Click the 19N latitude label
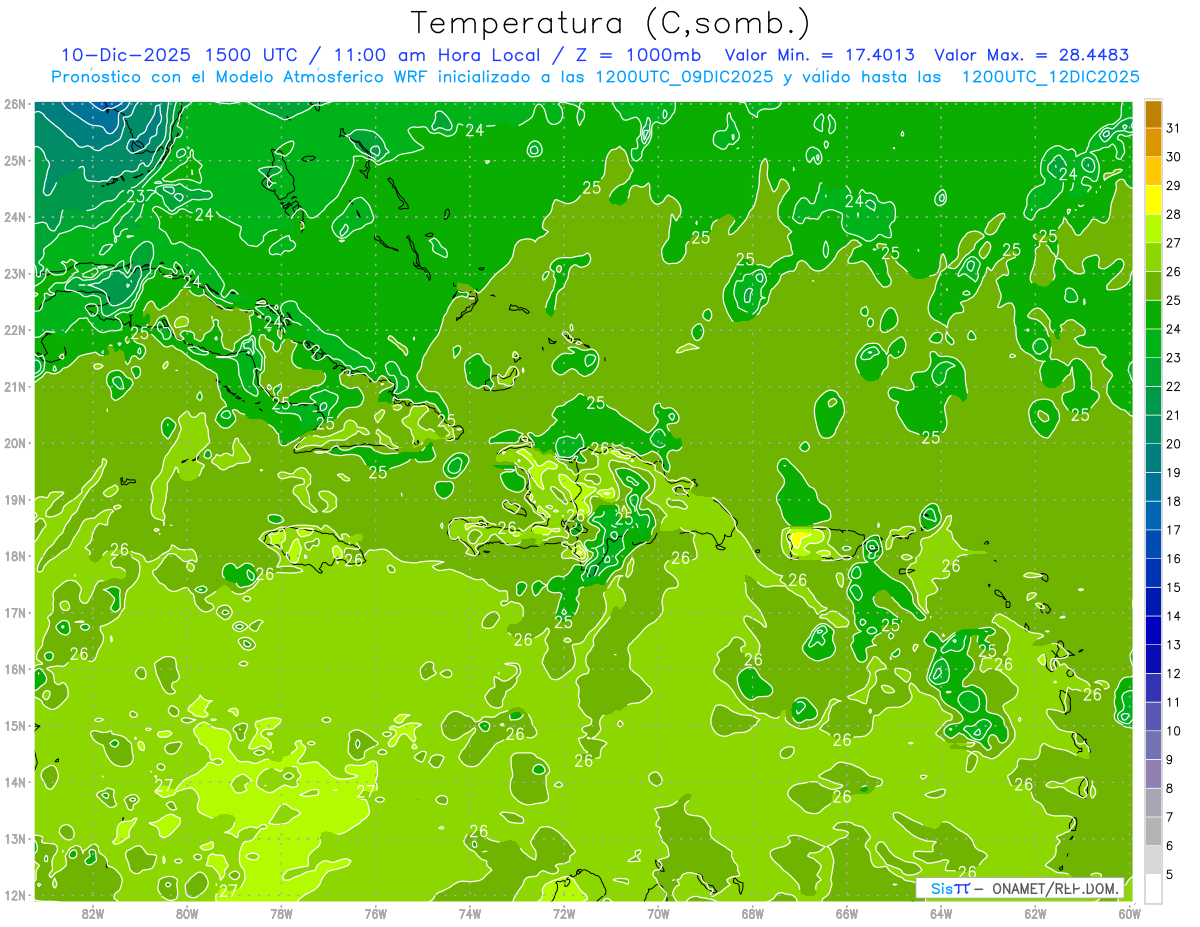Screen dimensions: 1200x927 (x=14, y=499)
